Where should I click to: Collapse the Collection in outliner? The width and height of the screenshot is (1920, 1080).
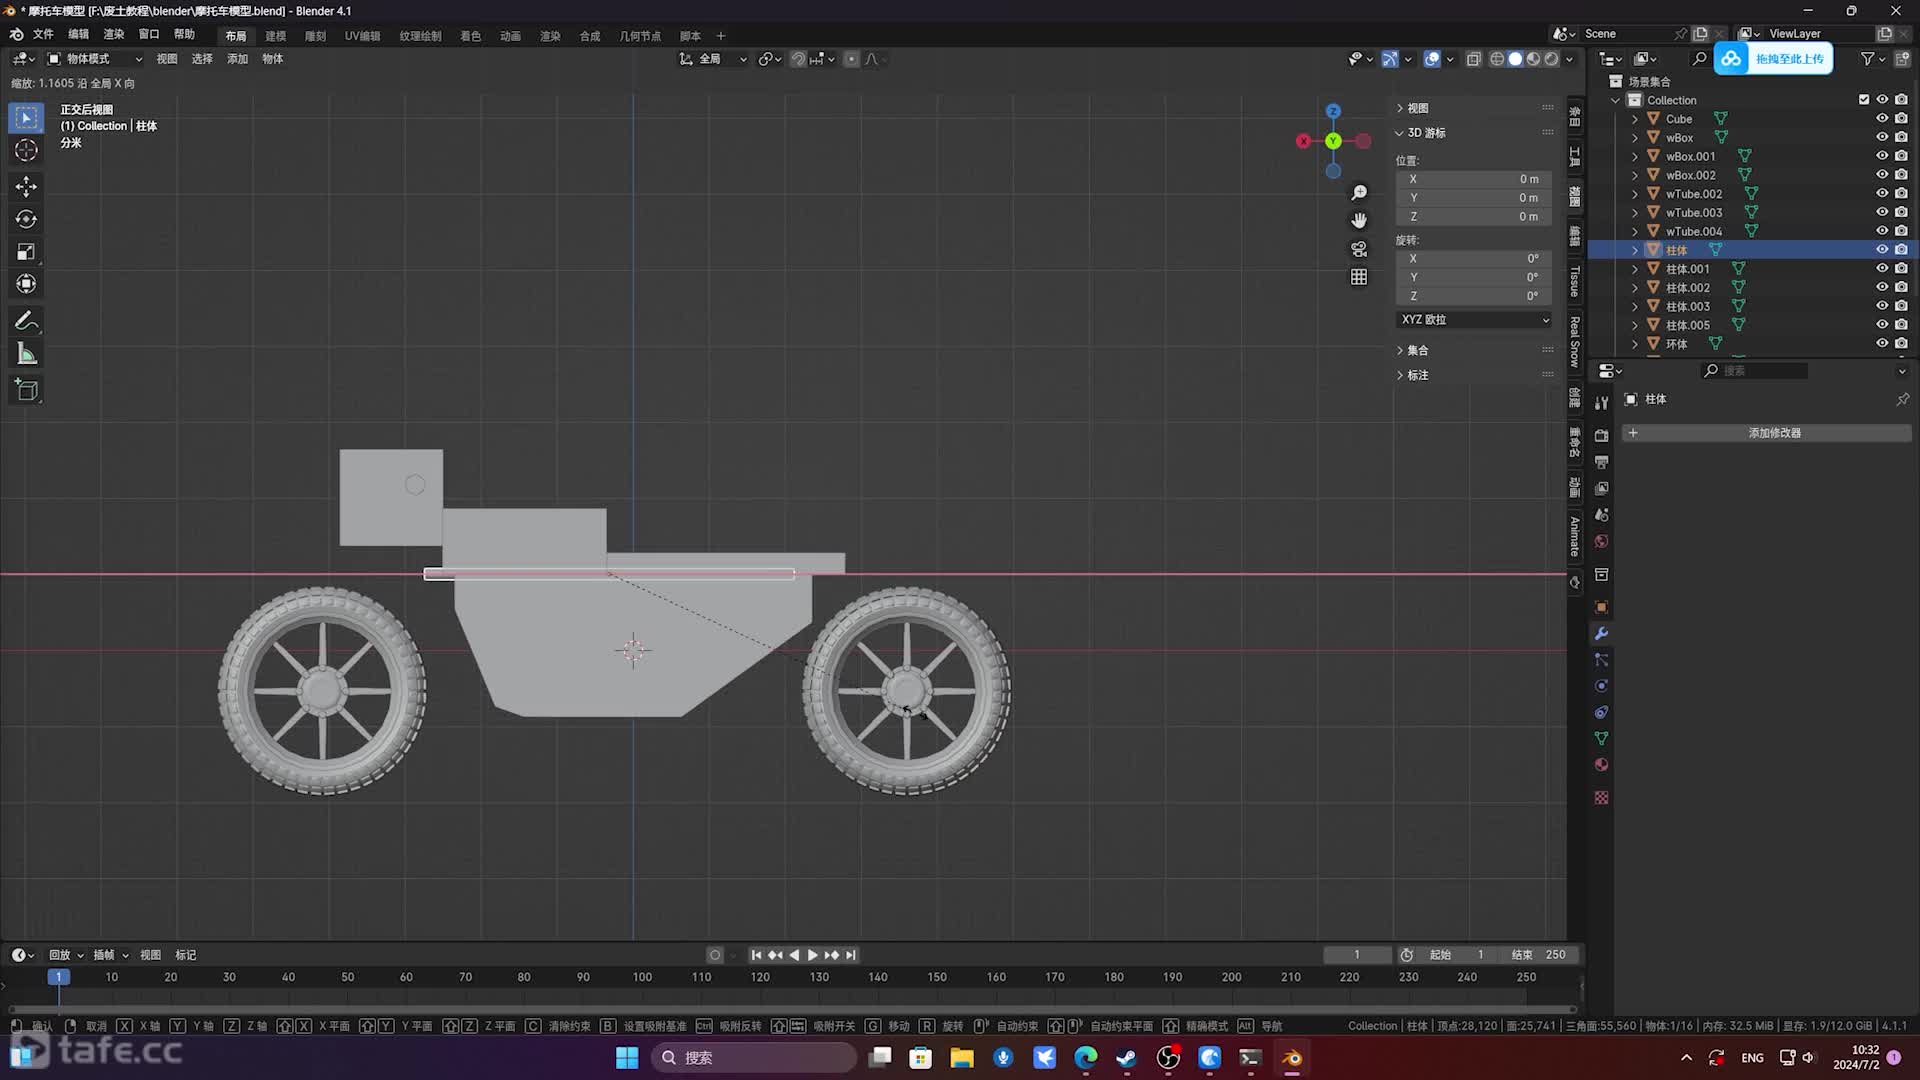point(1616,100)
